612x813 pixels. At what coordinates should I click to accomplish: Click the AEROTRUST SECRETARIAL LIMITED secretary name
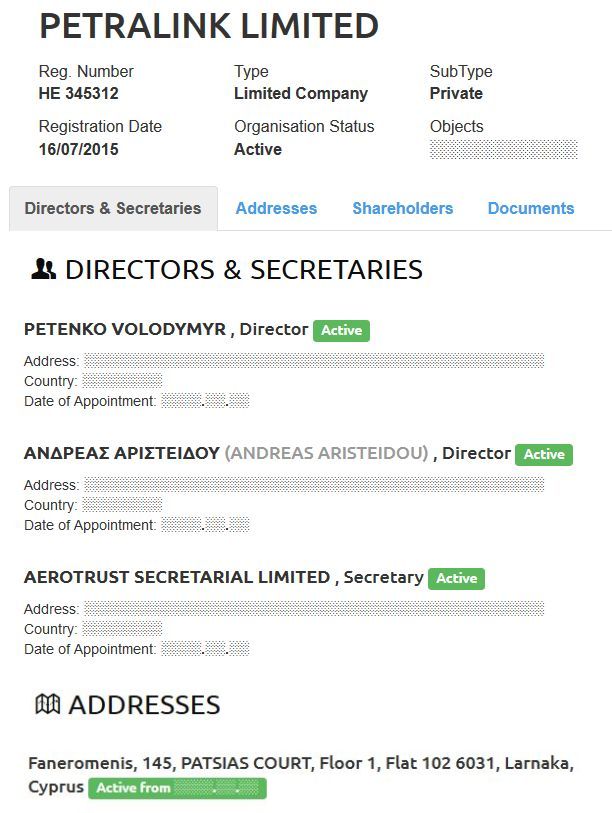point(176,577)
